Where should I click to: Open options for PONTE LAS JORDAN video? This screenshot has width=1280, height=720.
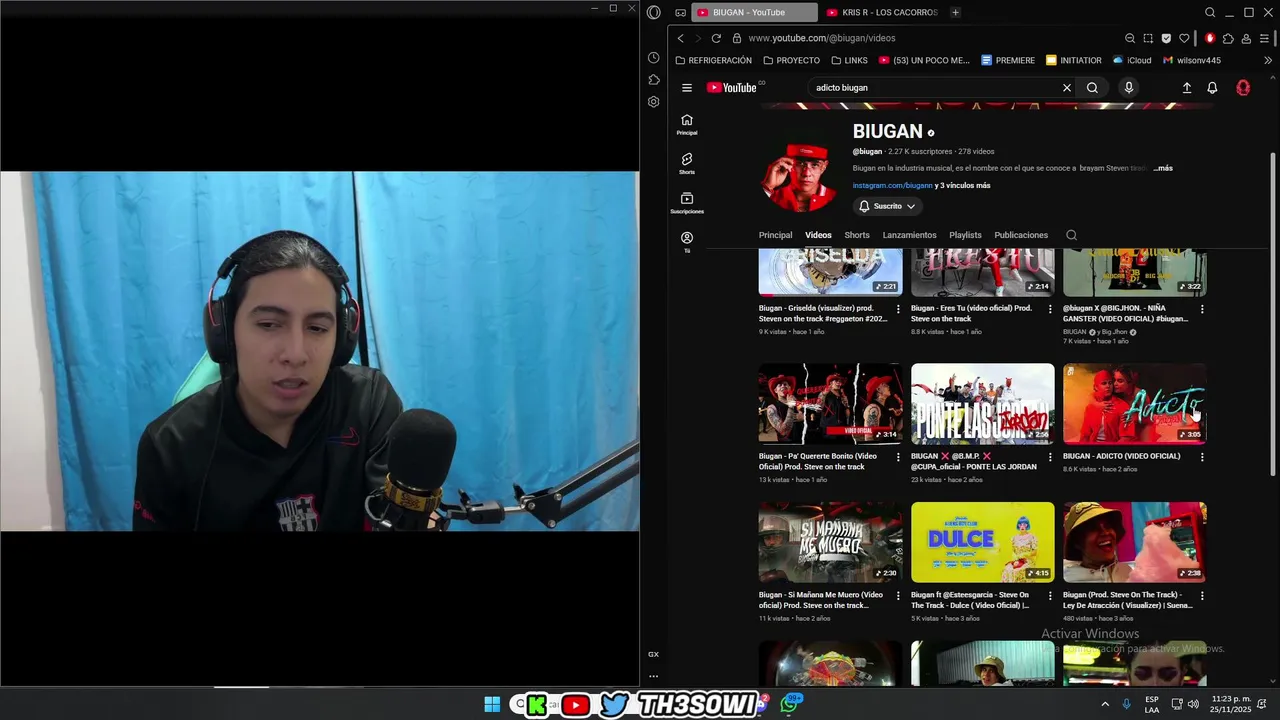point(1050,457)
